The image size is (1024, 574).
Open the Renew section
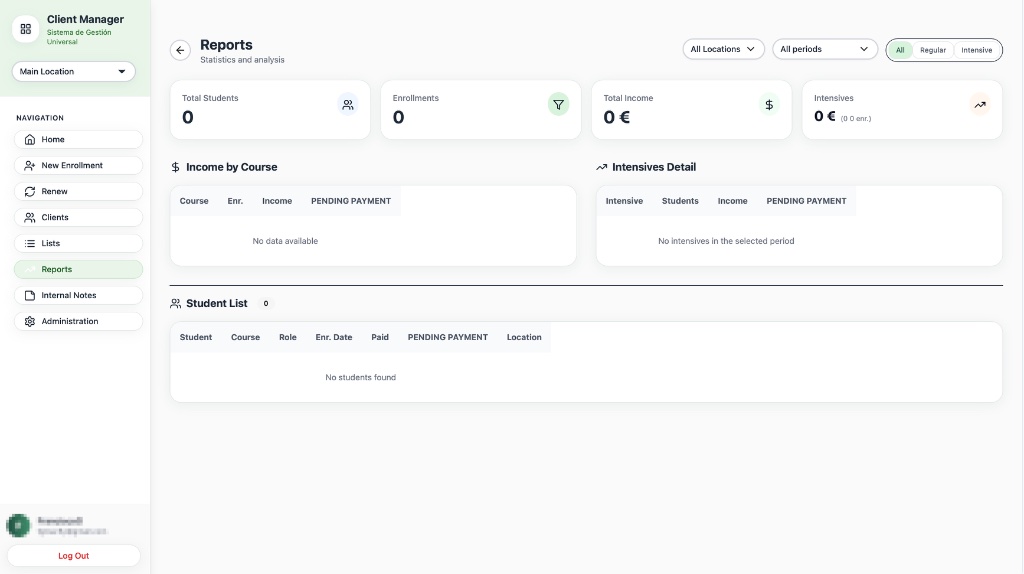(78, 191)
